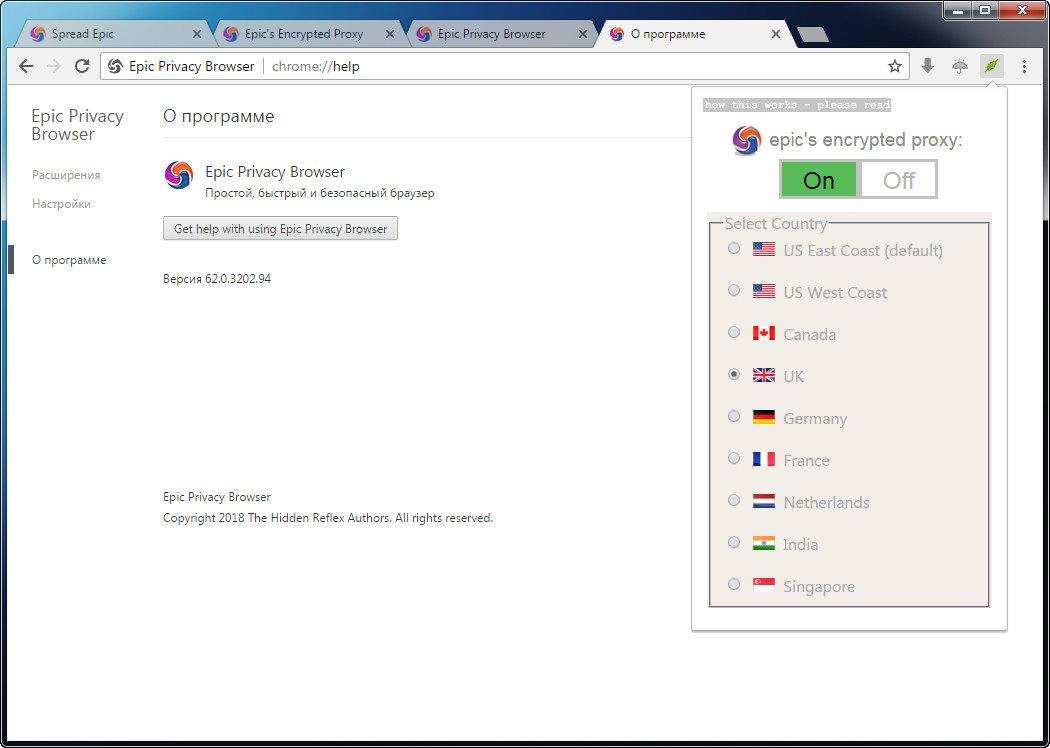Select the Canada radio button
The image size is (1050, 748).
pyautogui.click(x=734, y=332)
